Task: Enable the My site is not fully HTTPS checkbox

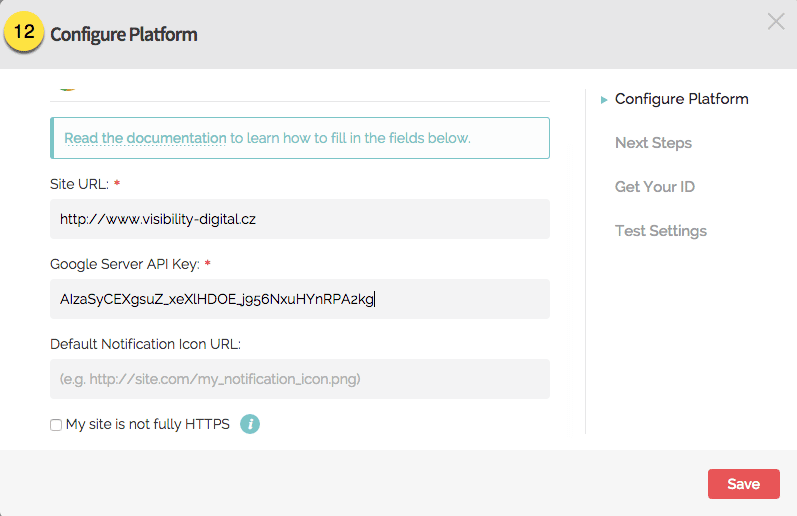Action: (x=56, y=425)
